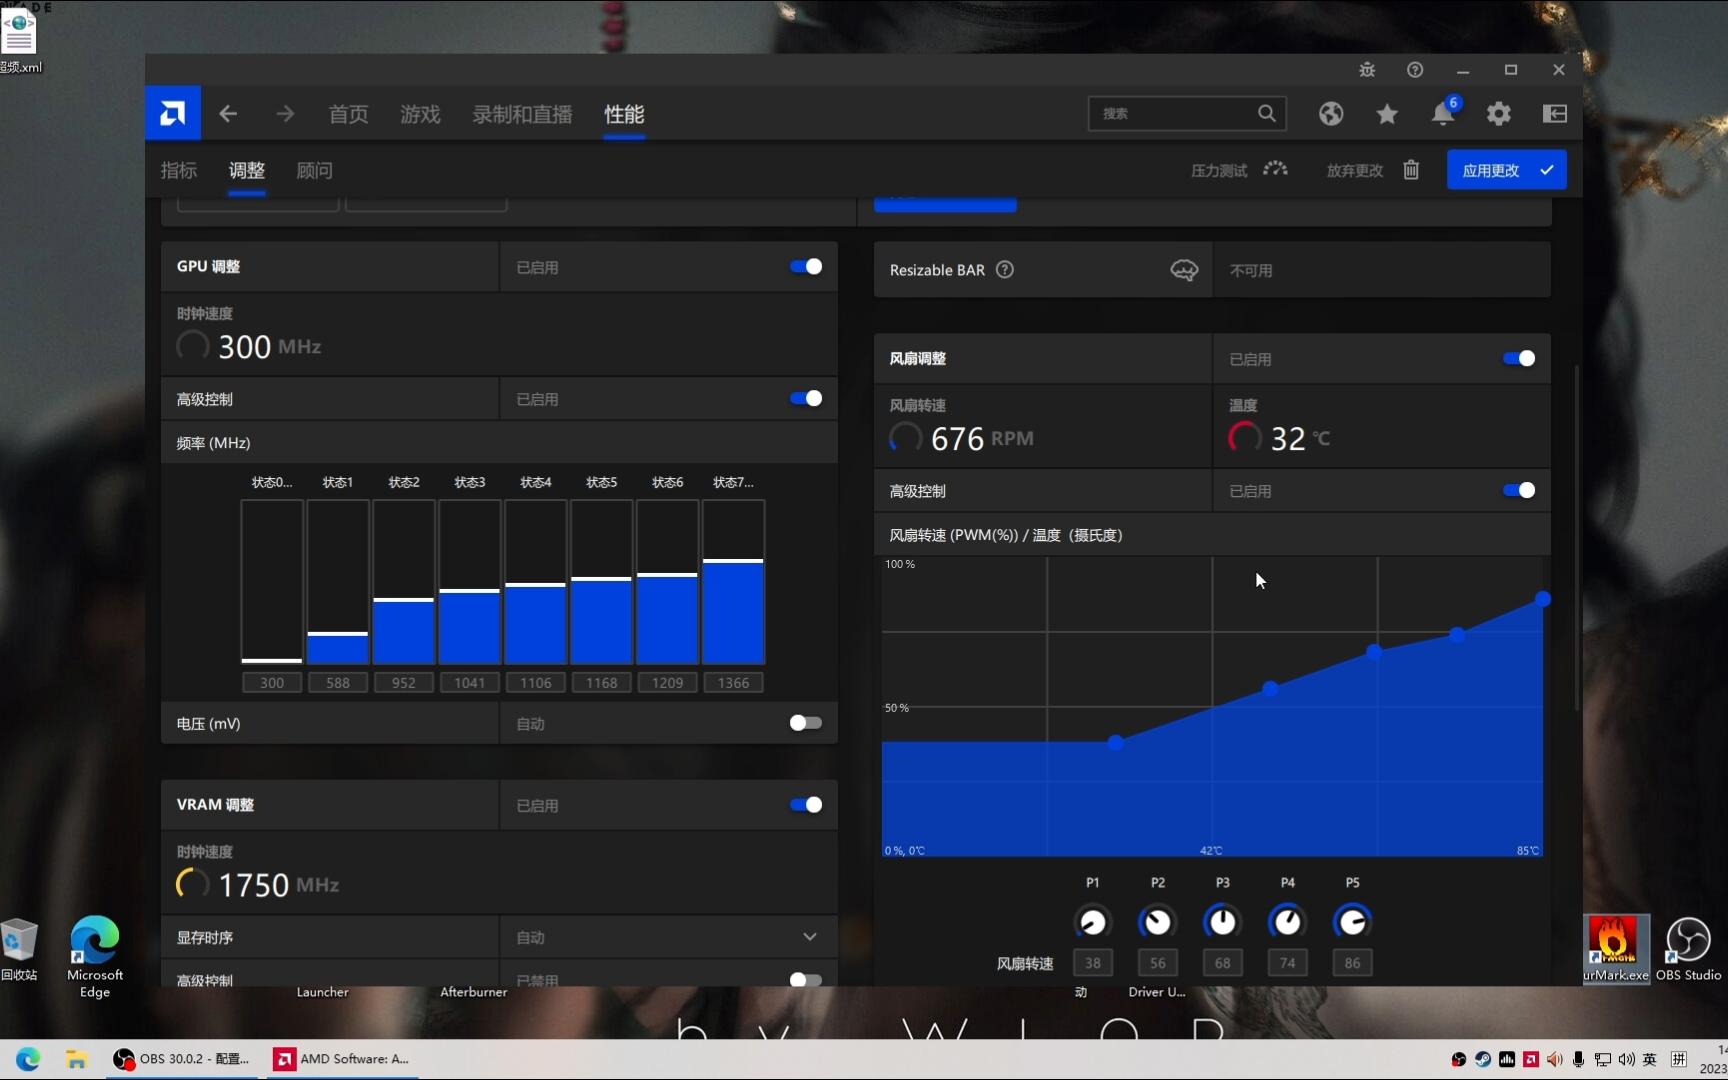Open the Recycle Bin desktop icon

(x=19, y=949)
